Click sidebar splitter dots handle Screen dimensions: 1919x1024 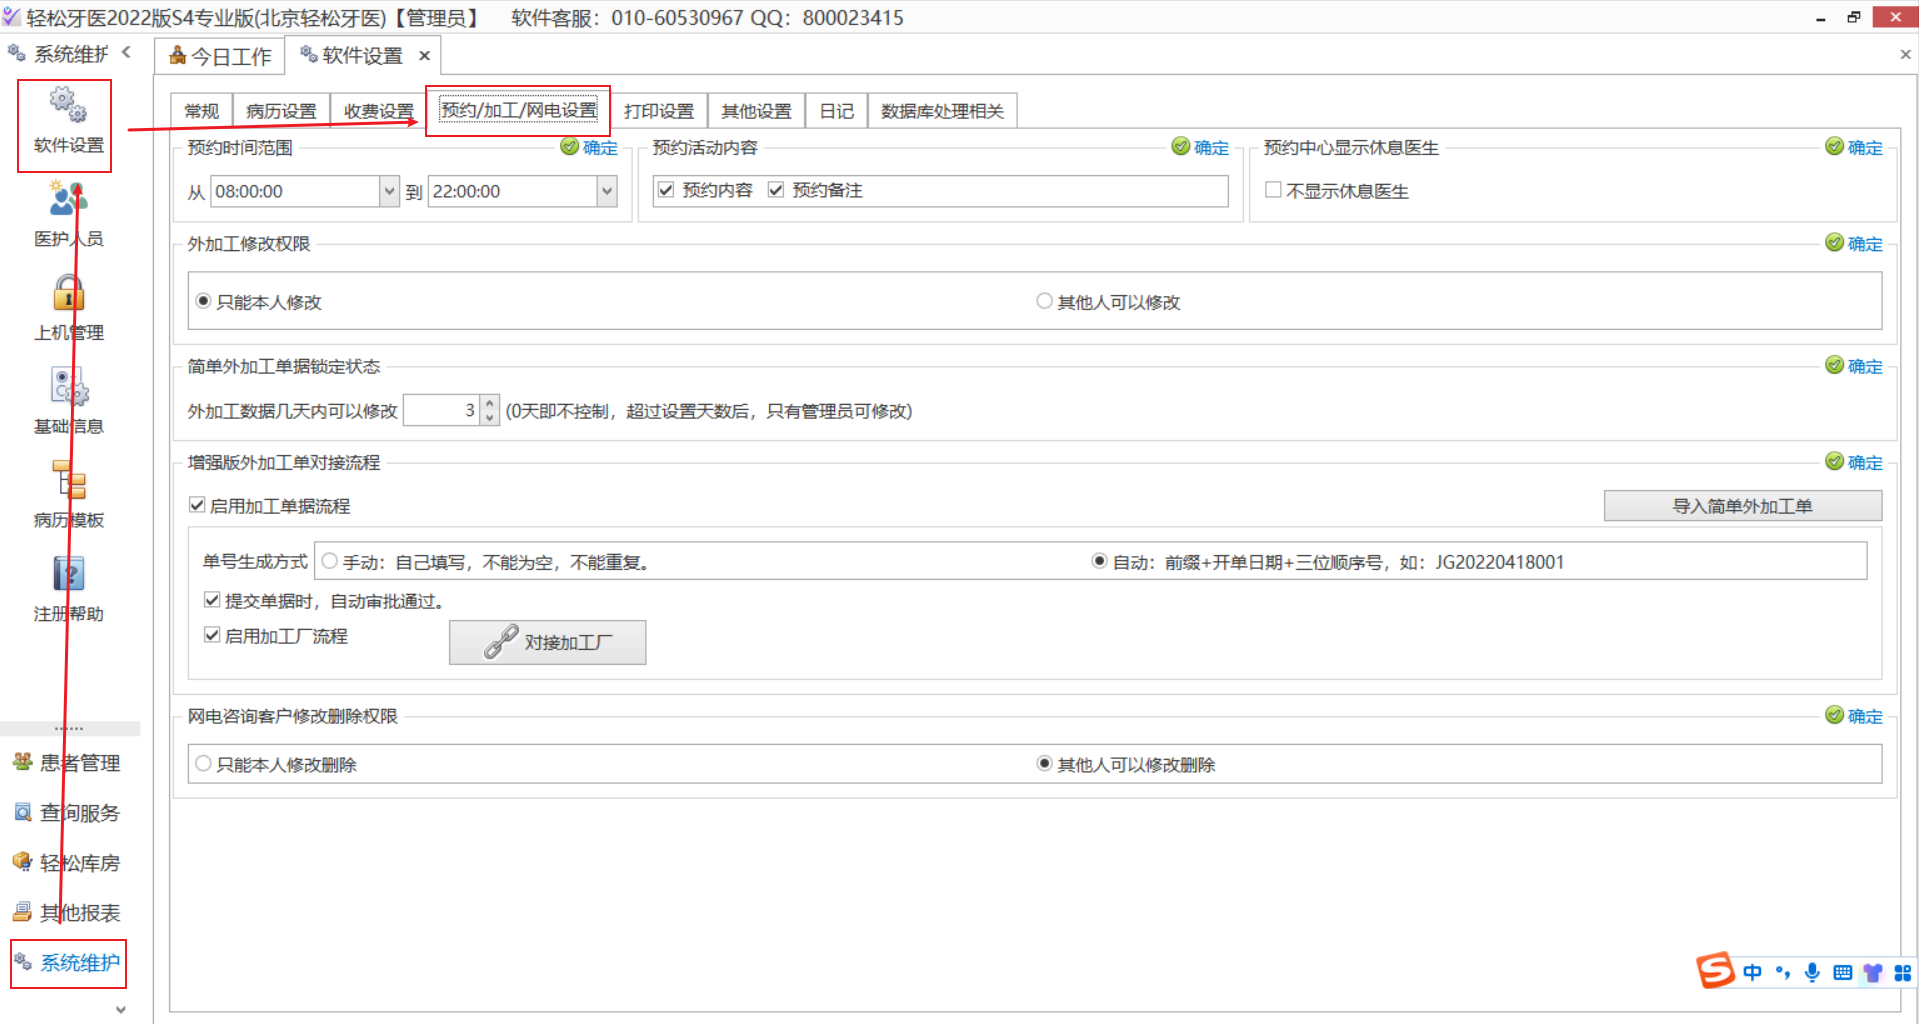point(69,729)
